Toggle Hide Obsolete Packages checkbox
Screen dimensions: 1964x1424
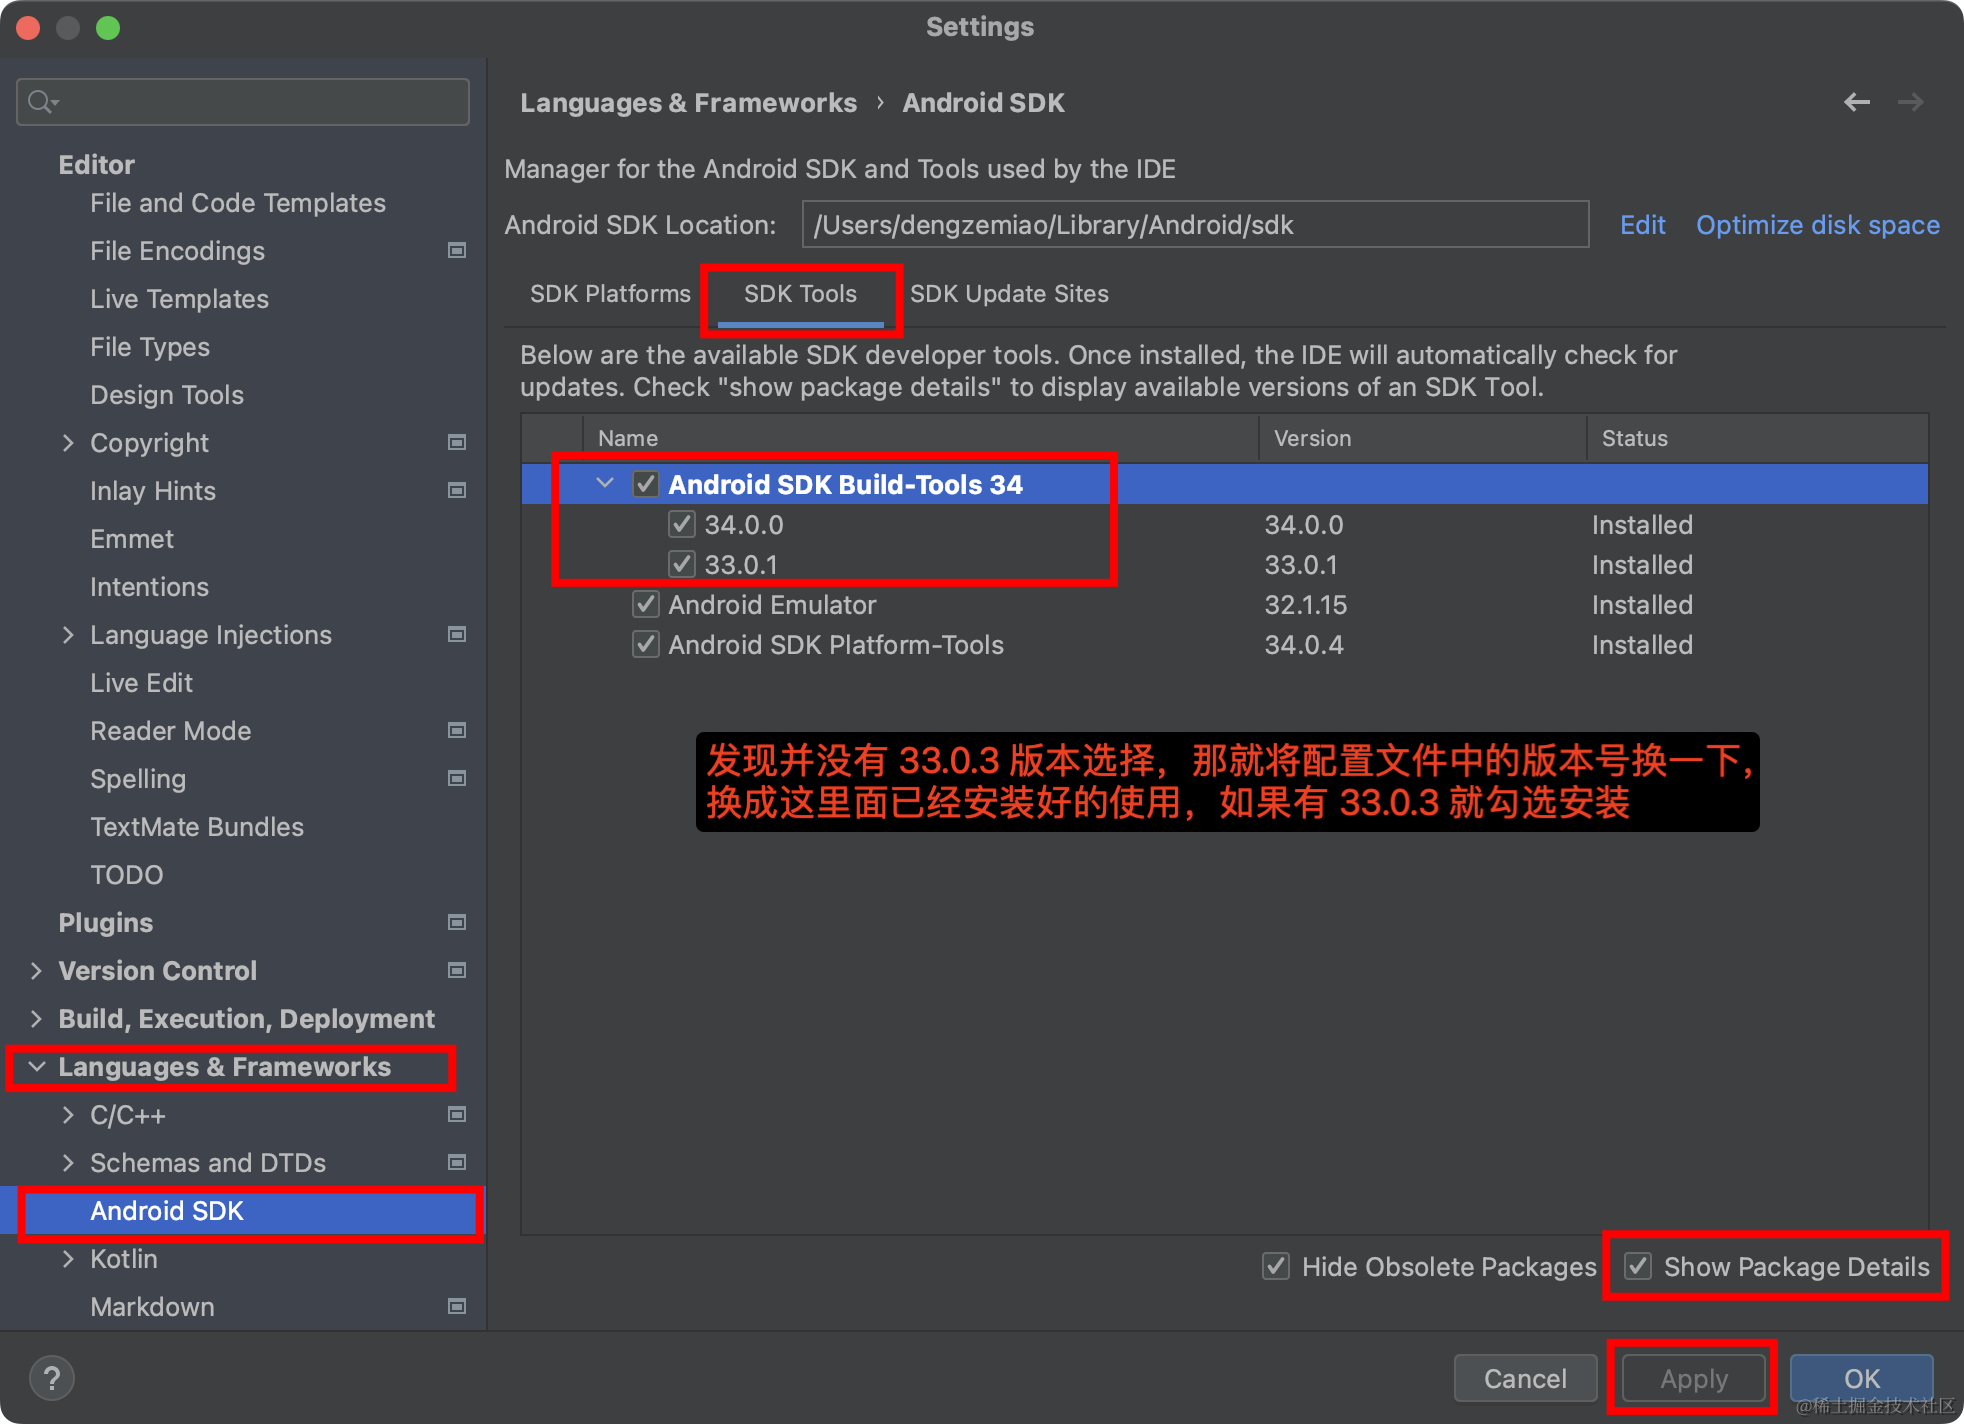(1276, 1266)
